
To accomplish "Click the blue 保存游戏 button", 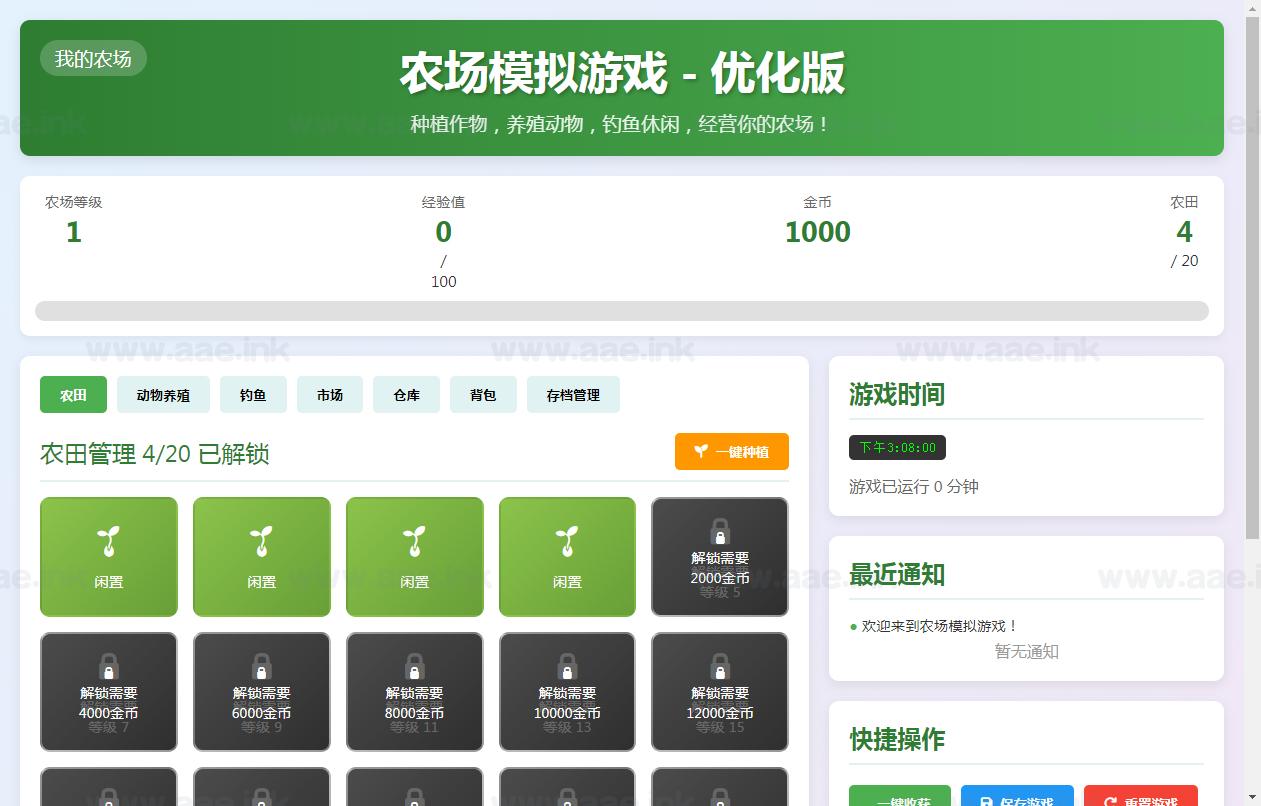I will coord(1017,797).
